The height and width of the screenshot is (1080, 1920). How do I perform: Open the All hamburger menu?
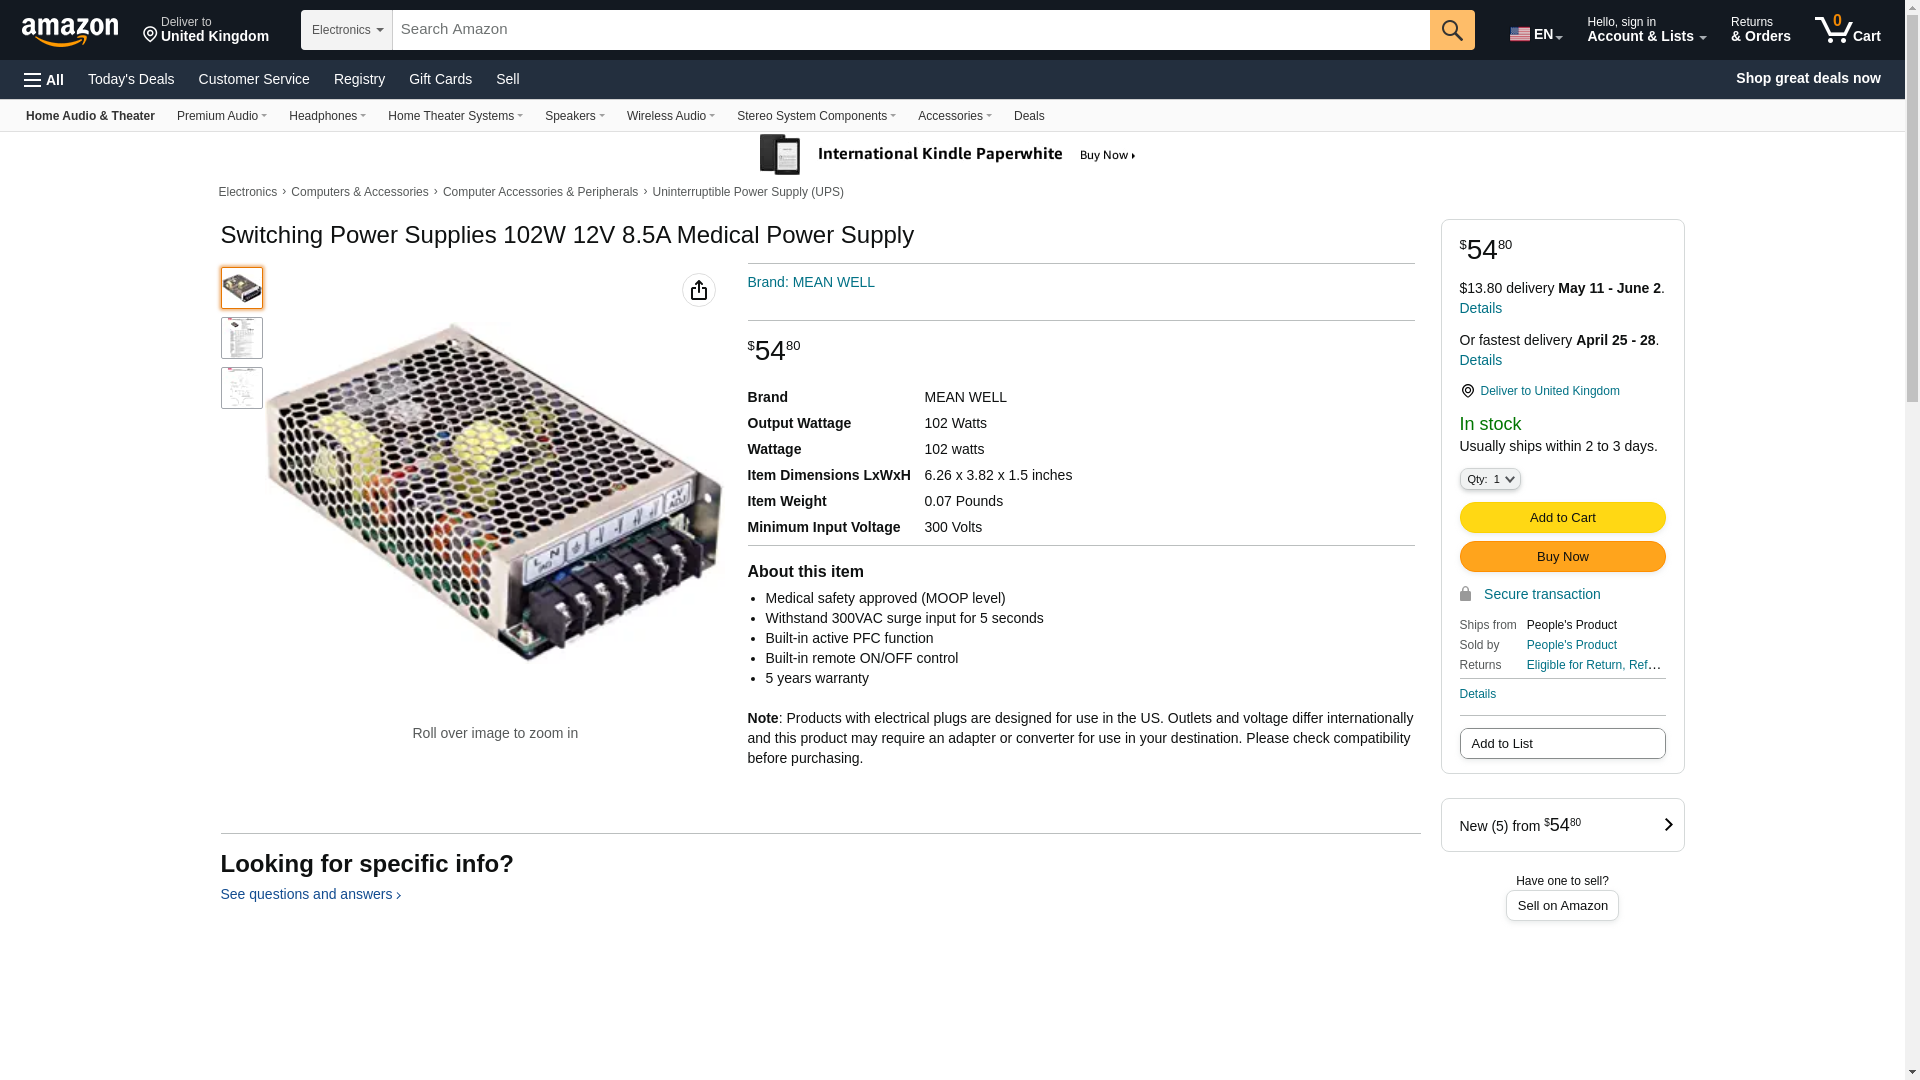(44, 79)
